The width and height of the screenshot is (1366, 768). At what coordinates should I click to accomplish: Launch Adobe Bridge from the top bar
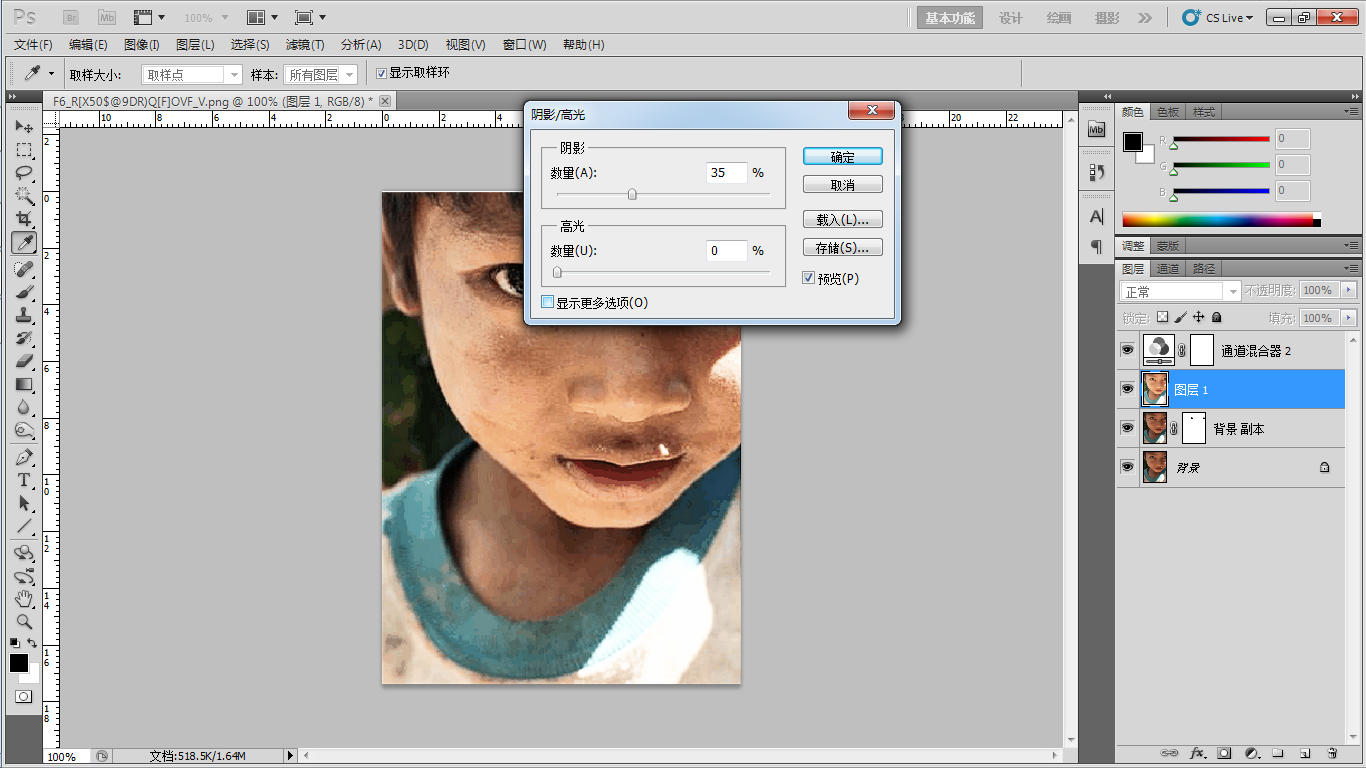pos(71,17)
